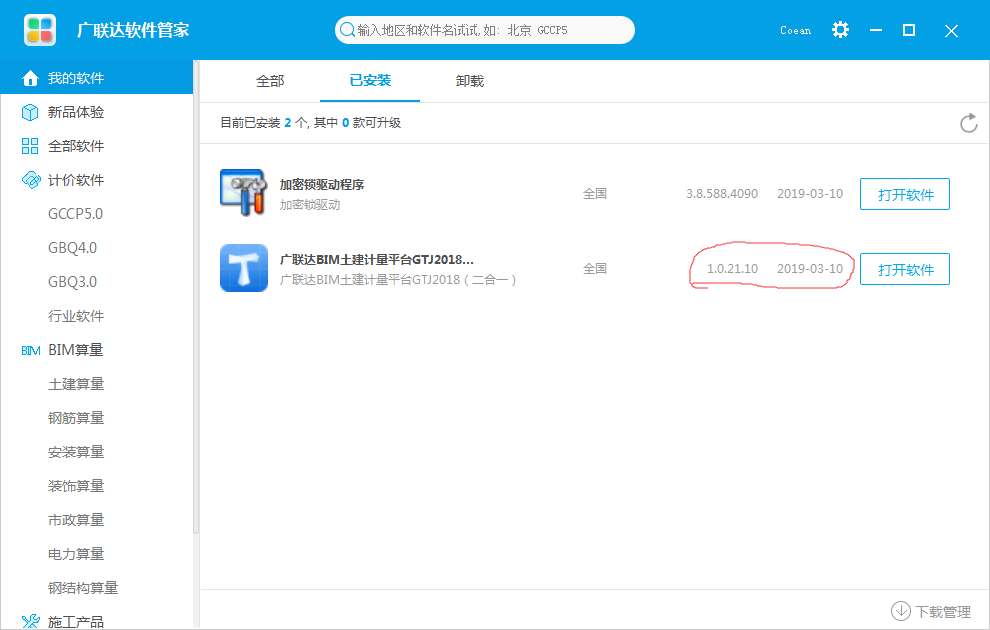
Task: Click the 加密锁驱动程序 title text
Action: coord(322,184)
